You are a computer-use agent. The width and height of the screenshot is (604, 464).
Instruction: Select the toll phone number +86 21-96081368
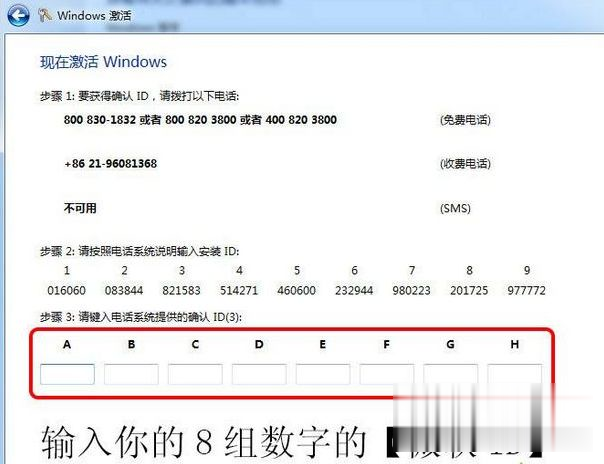[111, 164]
